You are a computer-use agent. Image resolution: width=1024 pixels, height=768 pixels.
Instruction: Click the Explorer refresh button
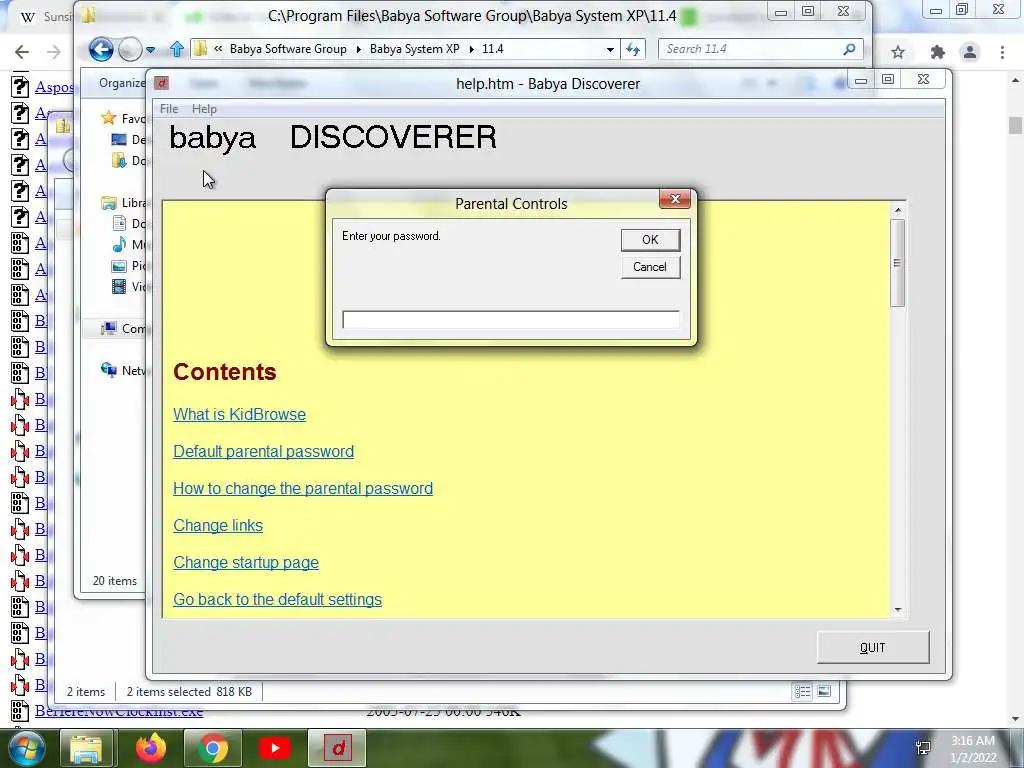coord(633,50)
